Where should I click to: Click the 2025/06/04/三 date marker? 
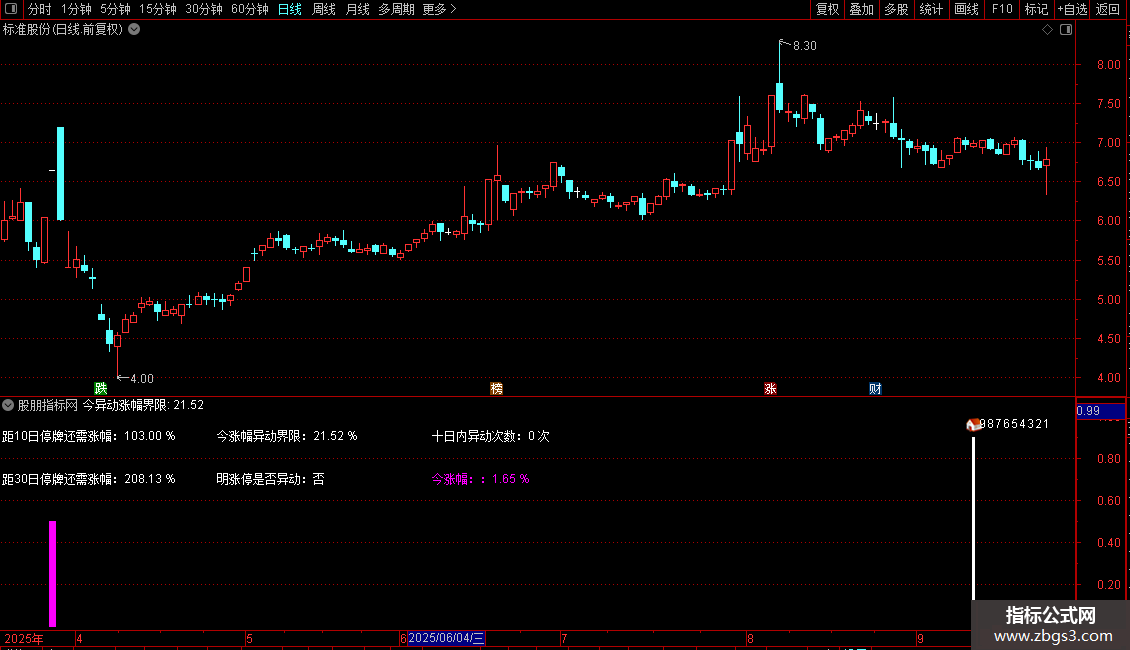pos(446,638)
